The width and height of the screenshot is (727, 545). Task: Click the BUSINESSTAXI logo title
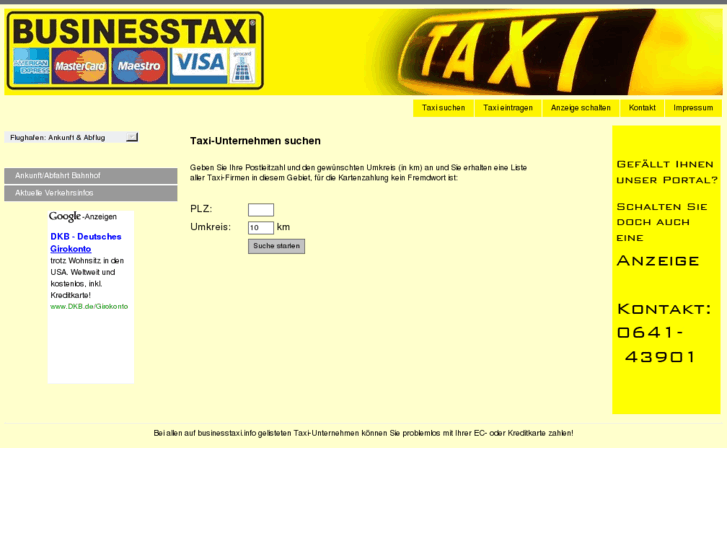[134, 32]
